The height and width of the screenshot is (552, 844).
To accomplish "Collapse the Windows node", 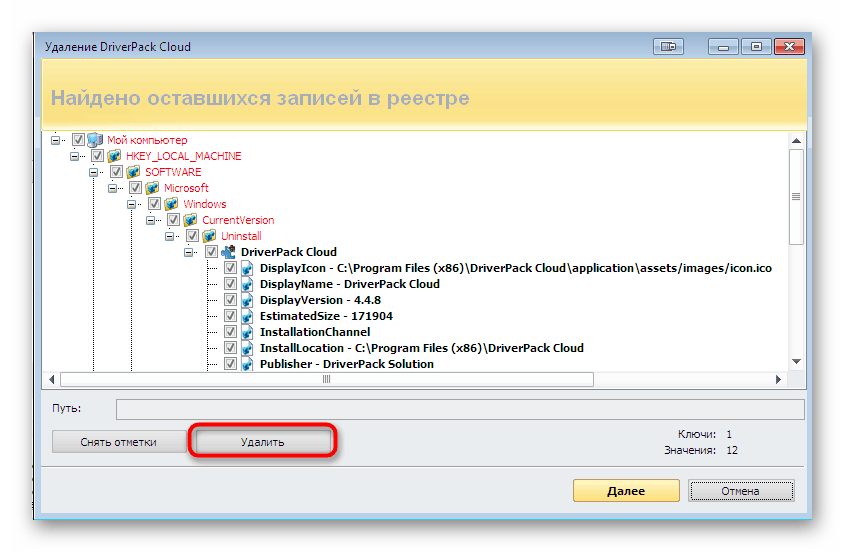I will point(131,204).
